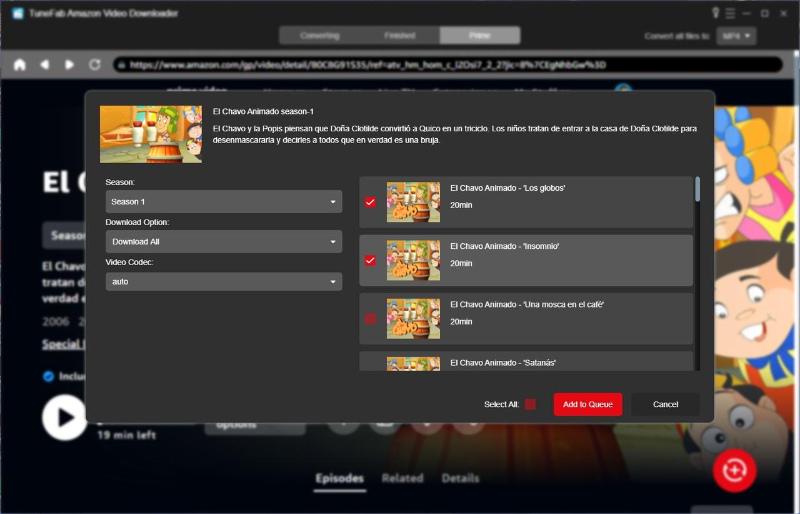Toggle the 'Una mosca en el café' checkbox
Image resolution: width=800 pixels, height=514 pixels.
[x=371, y=318]
